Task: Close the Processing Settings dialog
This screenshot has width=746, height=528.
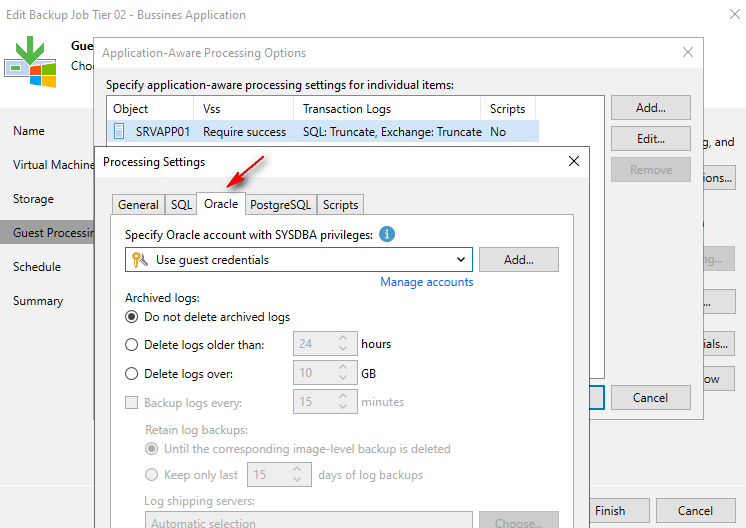Action: (573, 161)
